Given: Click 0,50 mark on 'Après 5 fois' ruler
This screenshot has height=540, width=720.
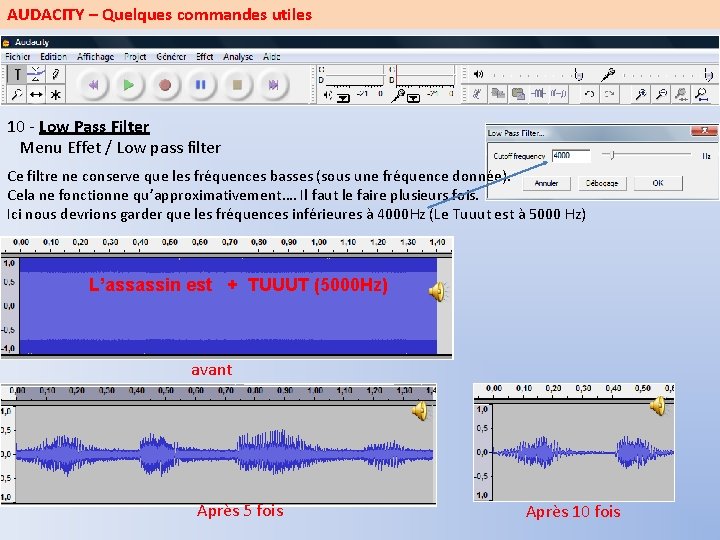Looking at the screenshot, I should coord(166,390).
